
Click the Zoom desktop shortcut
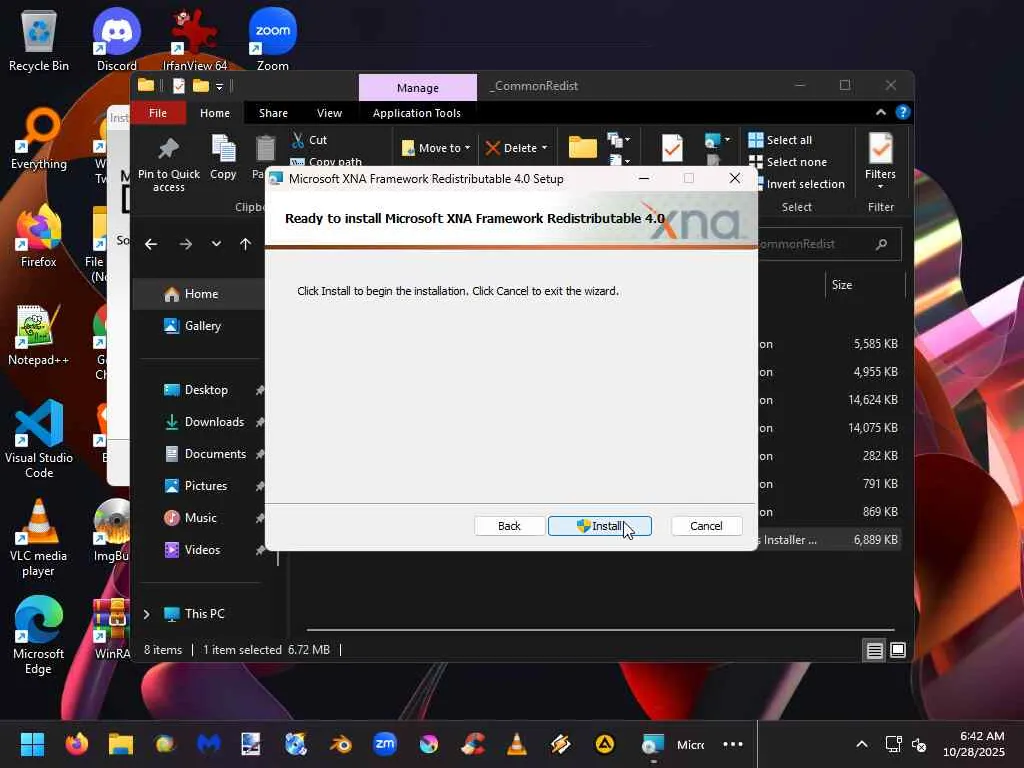pyautogui.click(x=272, y=40)
